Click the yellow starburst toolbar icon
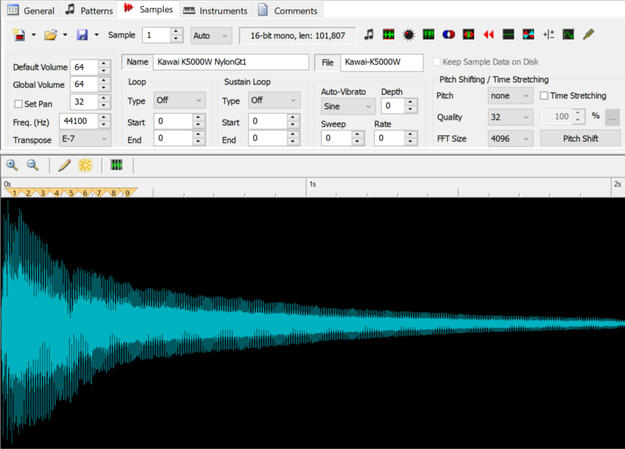The width and height of the screenshot is (625, 449). pos(85,165)
